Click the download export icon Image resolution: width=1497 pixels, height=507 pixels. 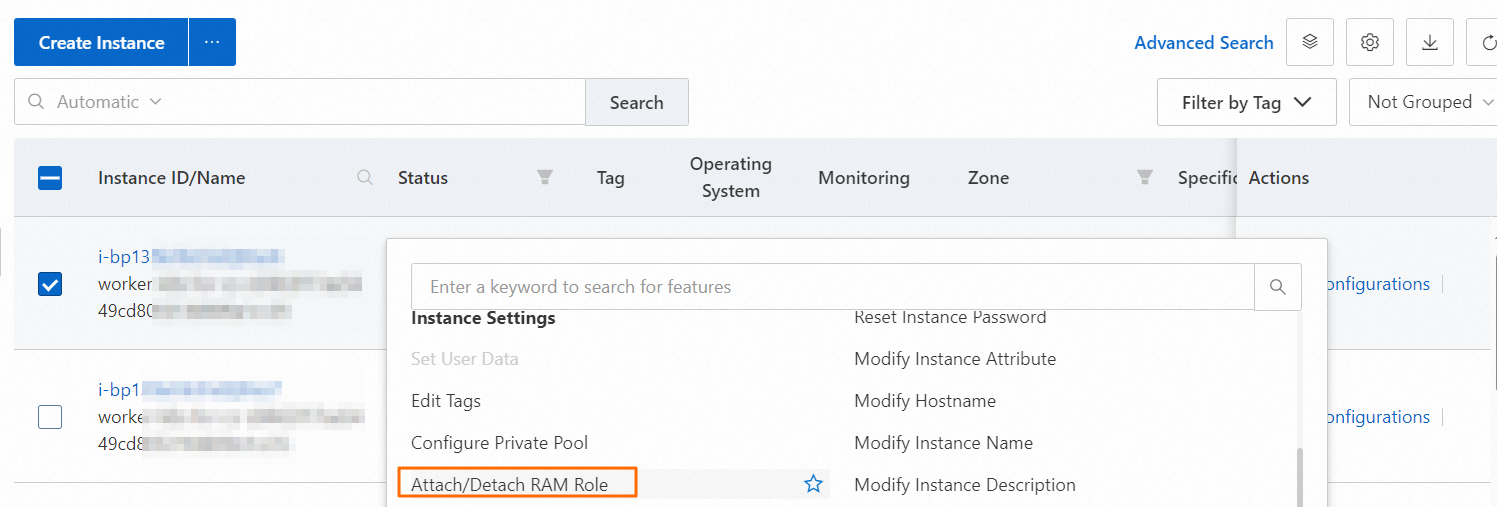1430,42
